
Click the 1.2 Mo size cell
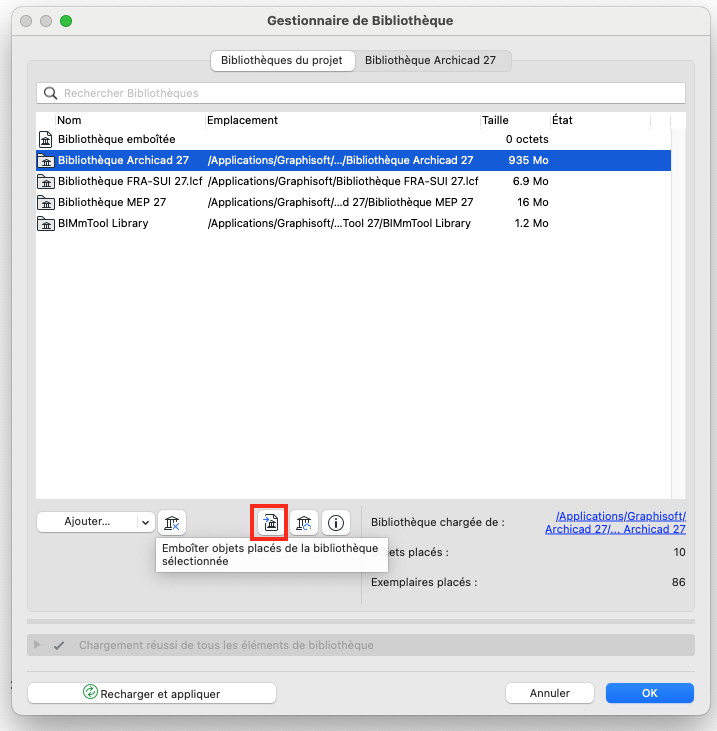click(531, 223)
